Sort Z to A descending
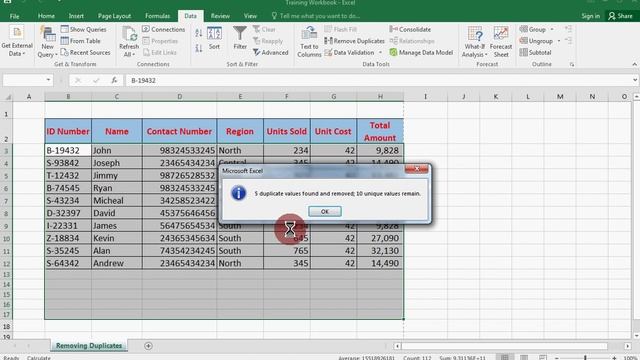 click(x=199, y=48)
